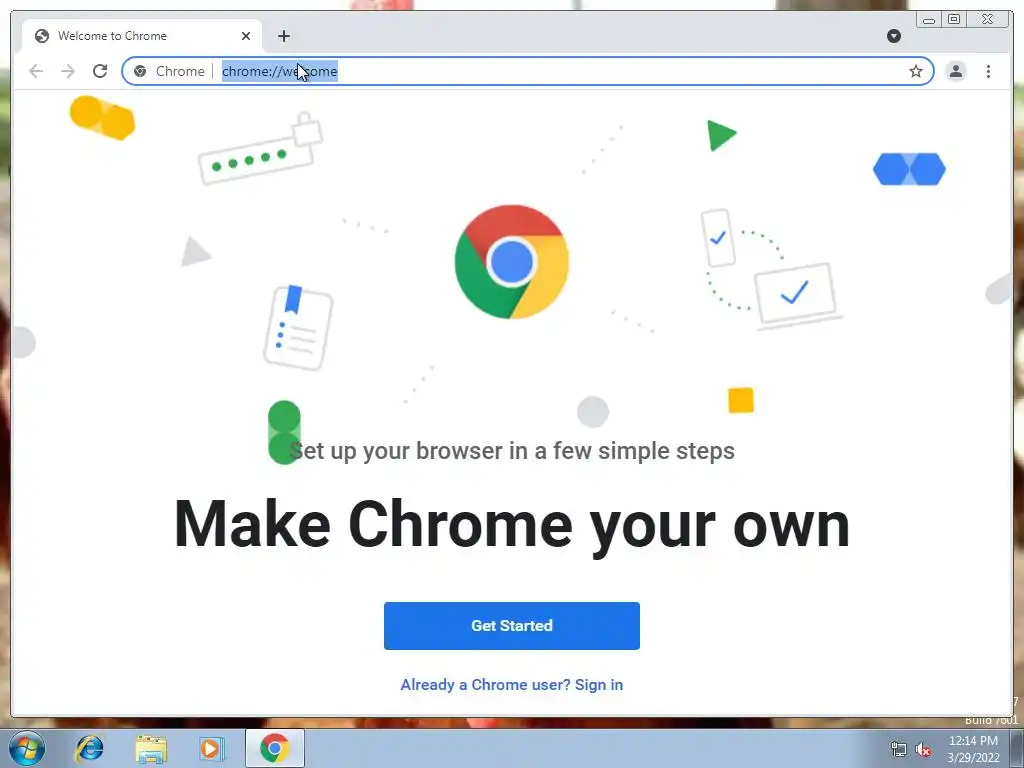1024x768 pixels.
Task: Click the Get Started button
Action: 511,626
